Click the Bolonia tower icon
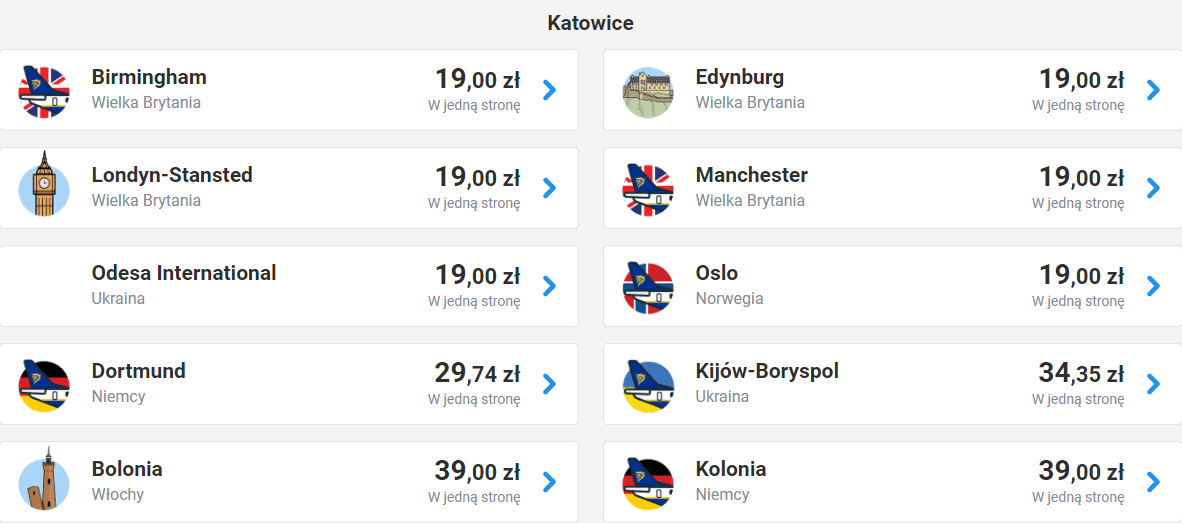 [x=44, y=481]
